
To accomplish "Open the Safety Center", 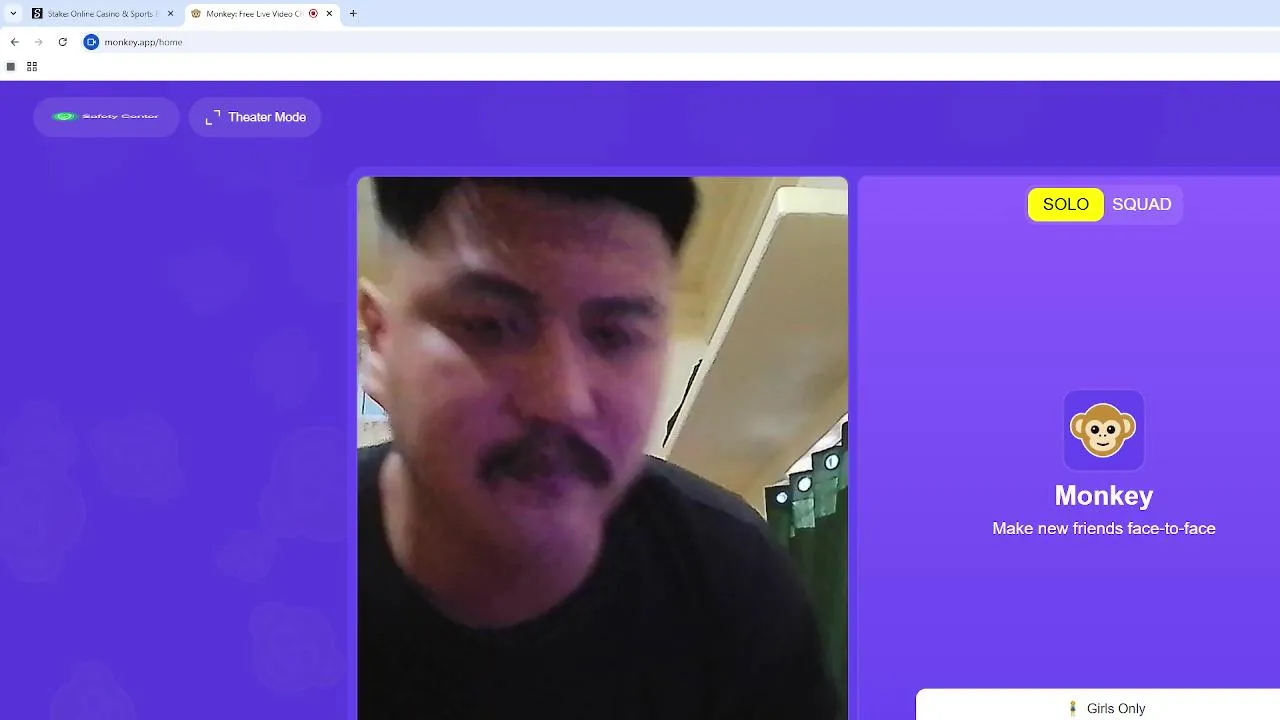I will tap(107, 117).
